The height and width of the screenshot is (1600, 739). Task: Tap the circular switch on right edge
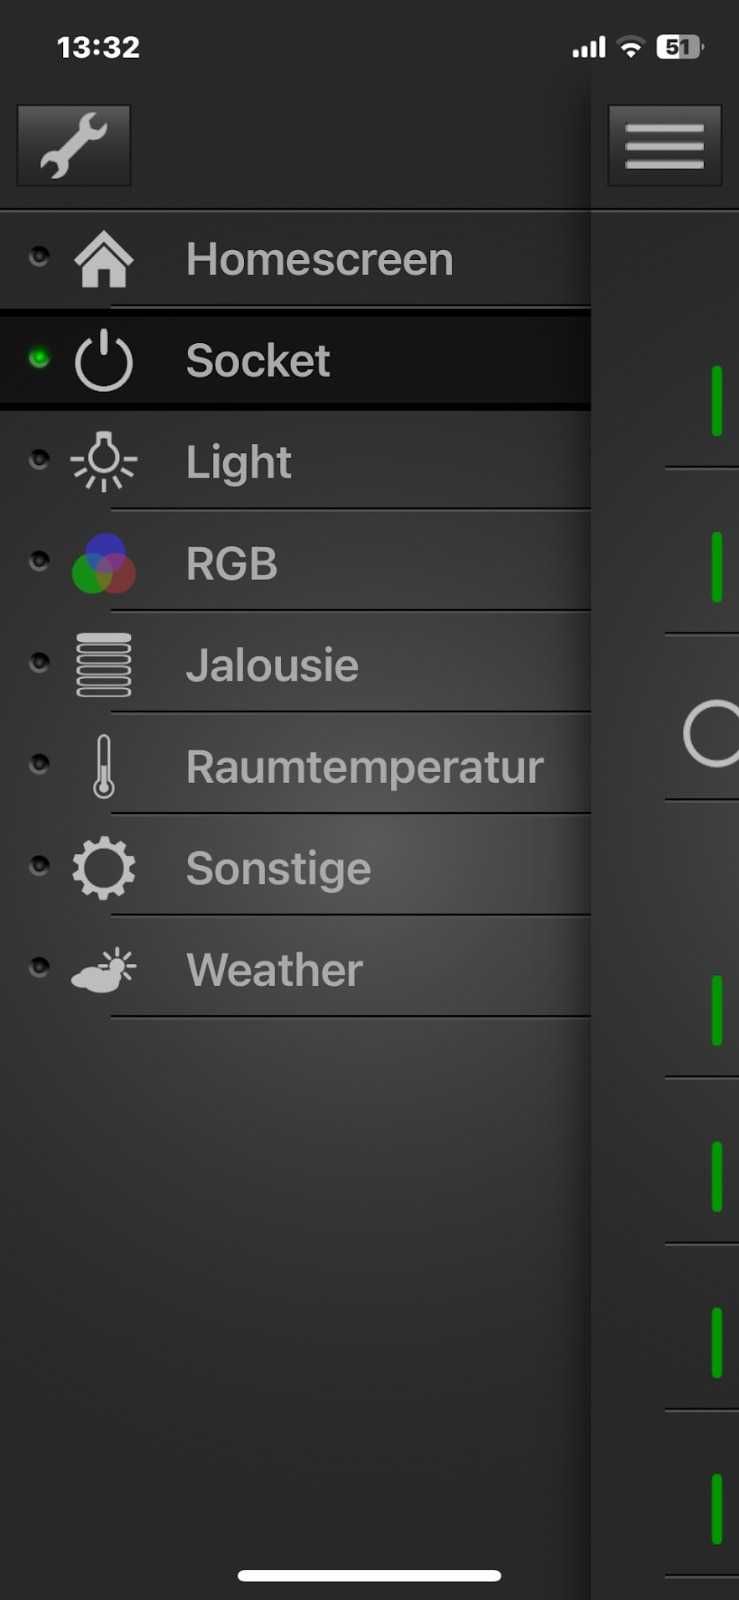coord(711,734)
